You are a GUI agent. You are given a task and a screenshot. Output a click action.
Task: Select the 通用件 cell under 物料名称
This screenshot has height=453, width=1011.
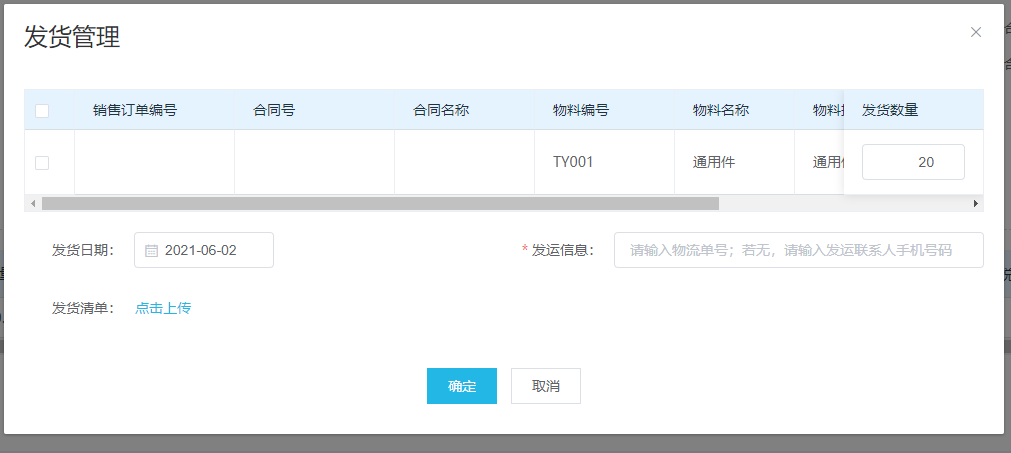point(714,162)
